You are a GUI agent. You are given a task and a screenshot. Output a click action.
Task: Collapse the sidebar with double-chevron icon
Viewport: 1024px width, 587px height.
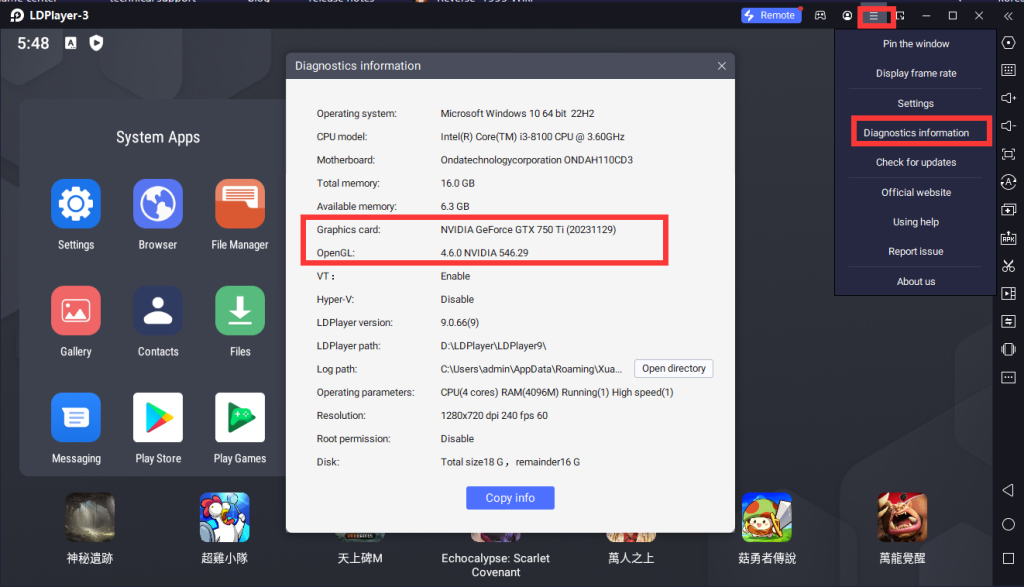(1008, 16)
